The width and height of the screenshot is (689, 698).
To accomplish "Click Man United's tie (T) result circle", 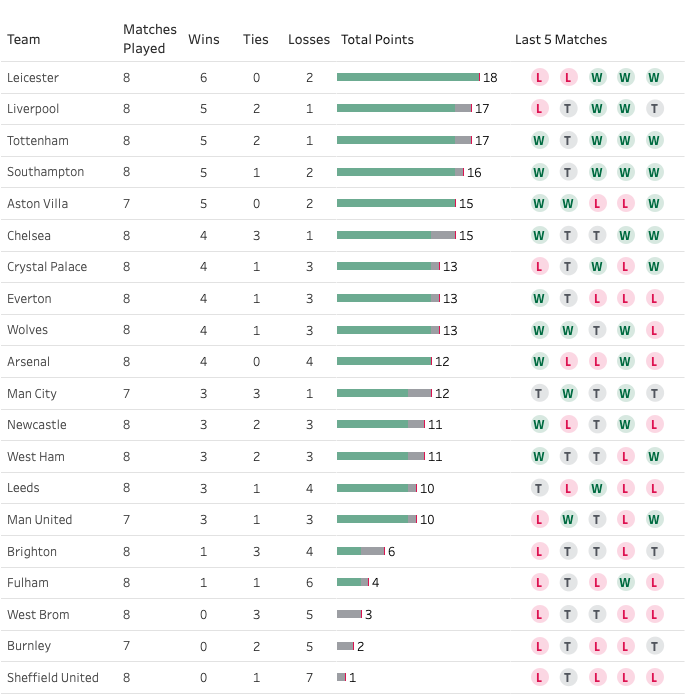I will click(x=597, y=520).
